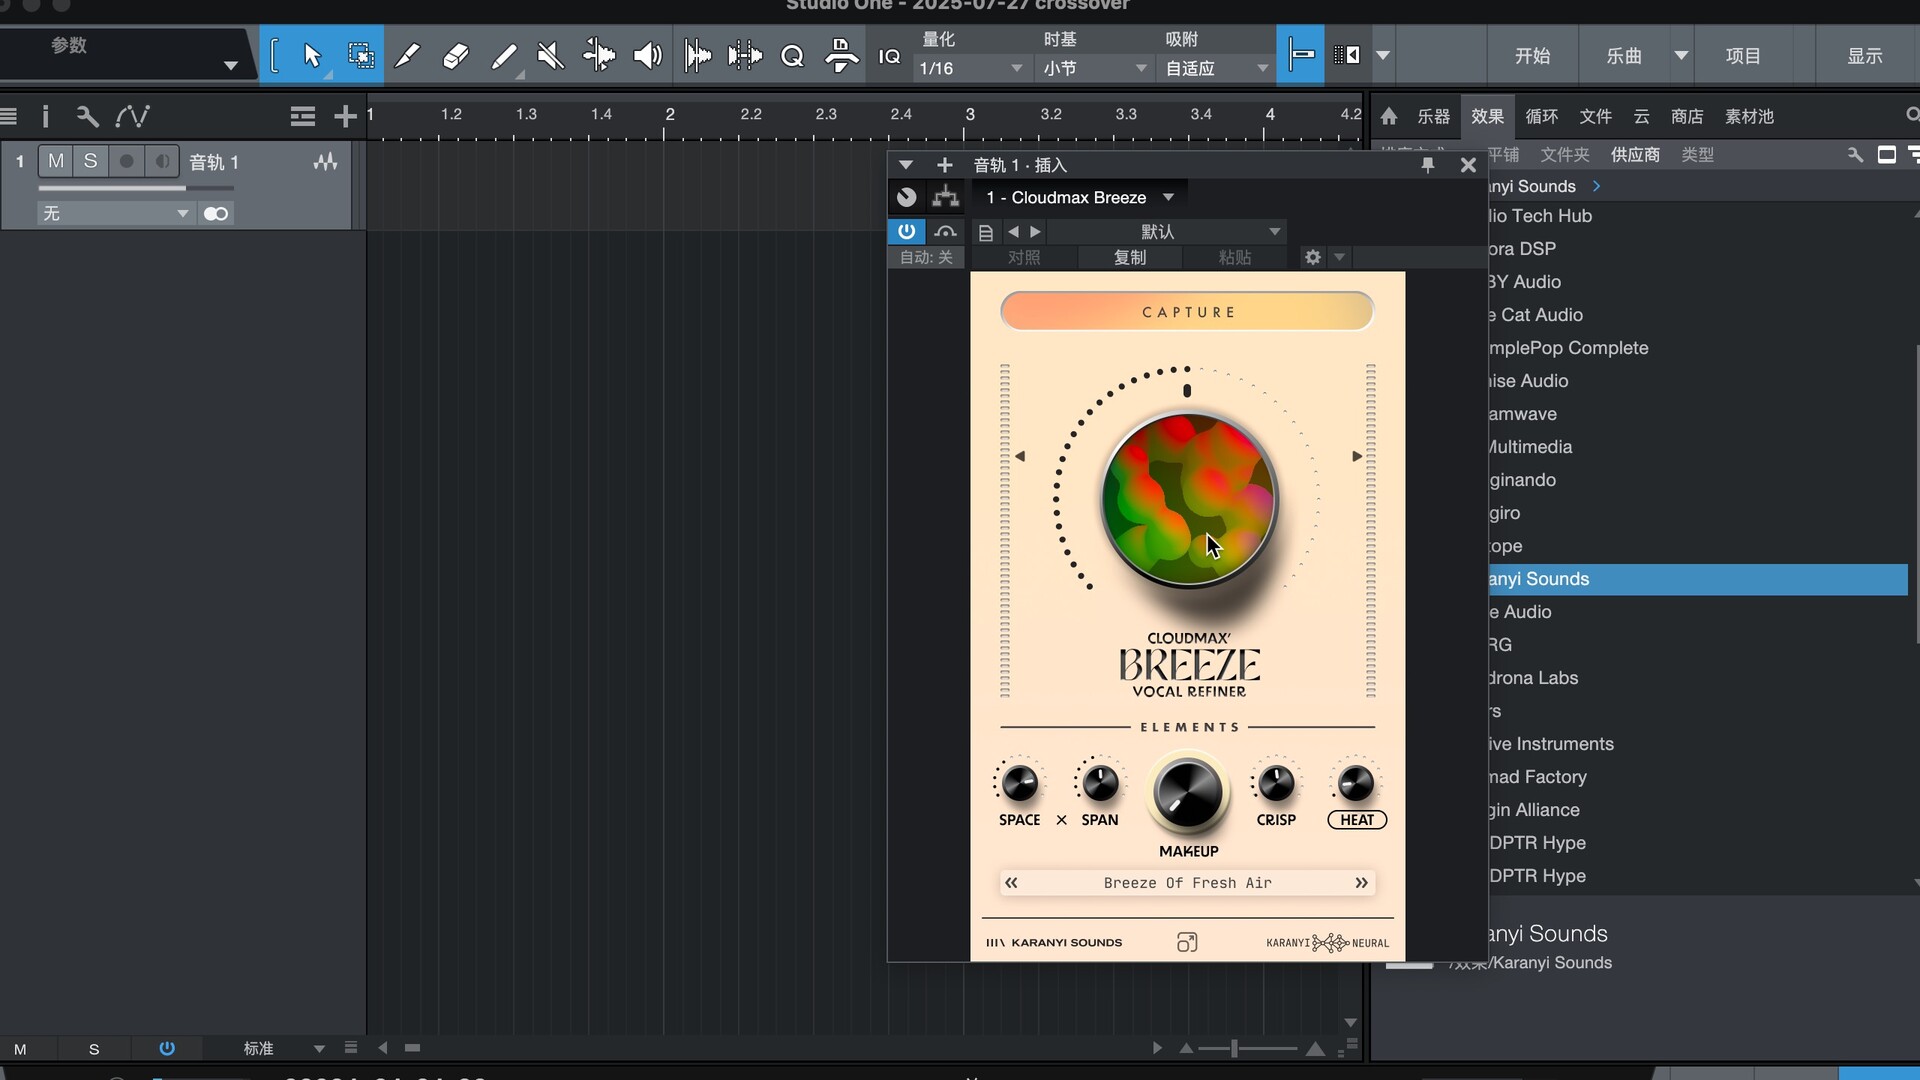
Task: Click the 复制 copy button
Action: tap(1130, 258)
